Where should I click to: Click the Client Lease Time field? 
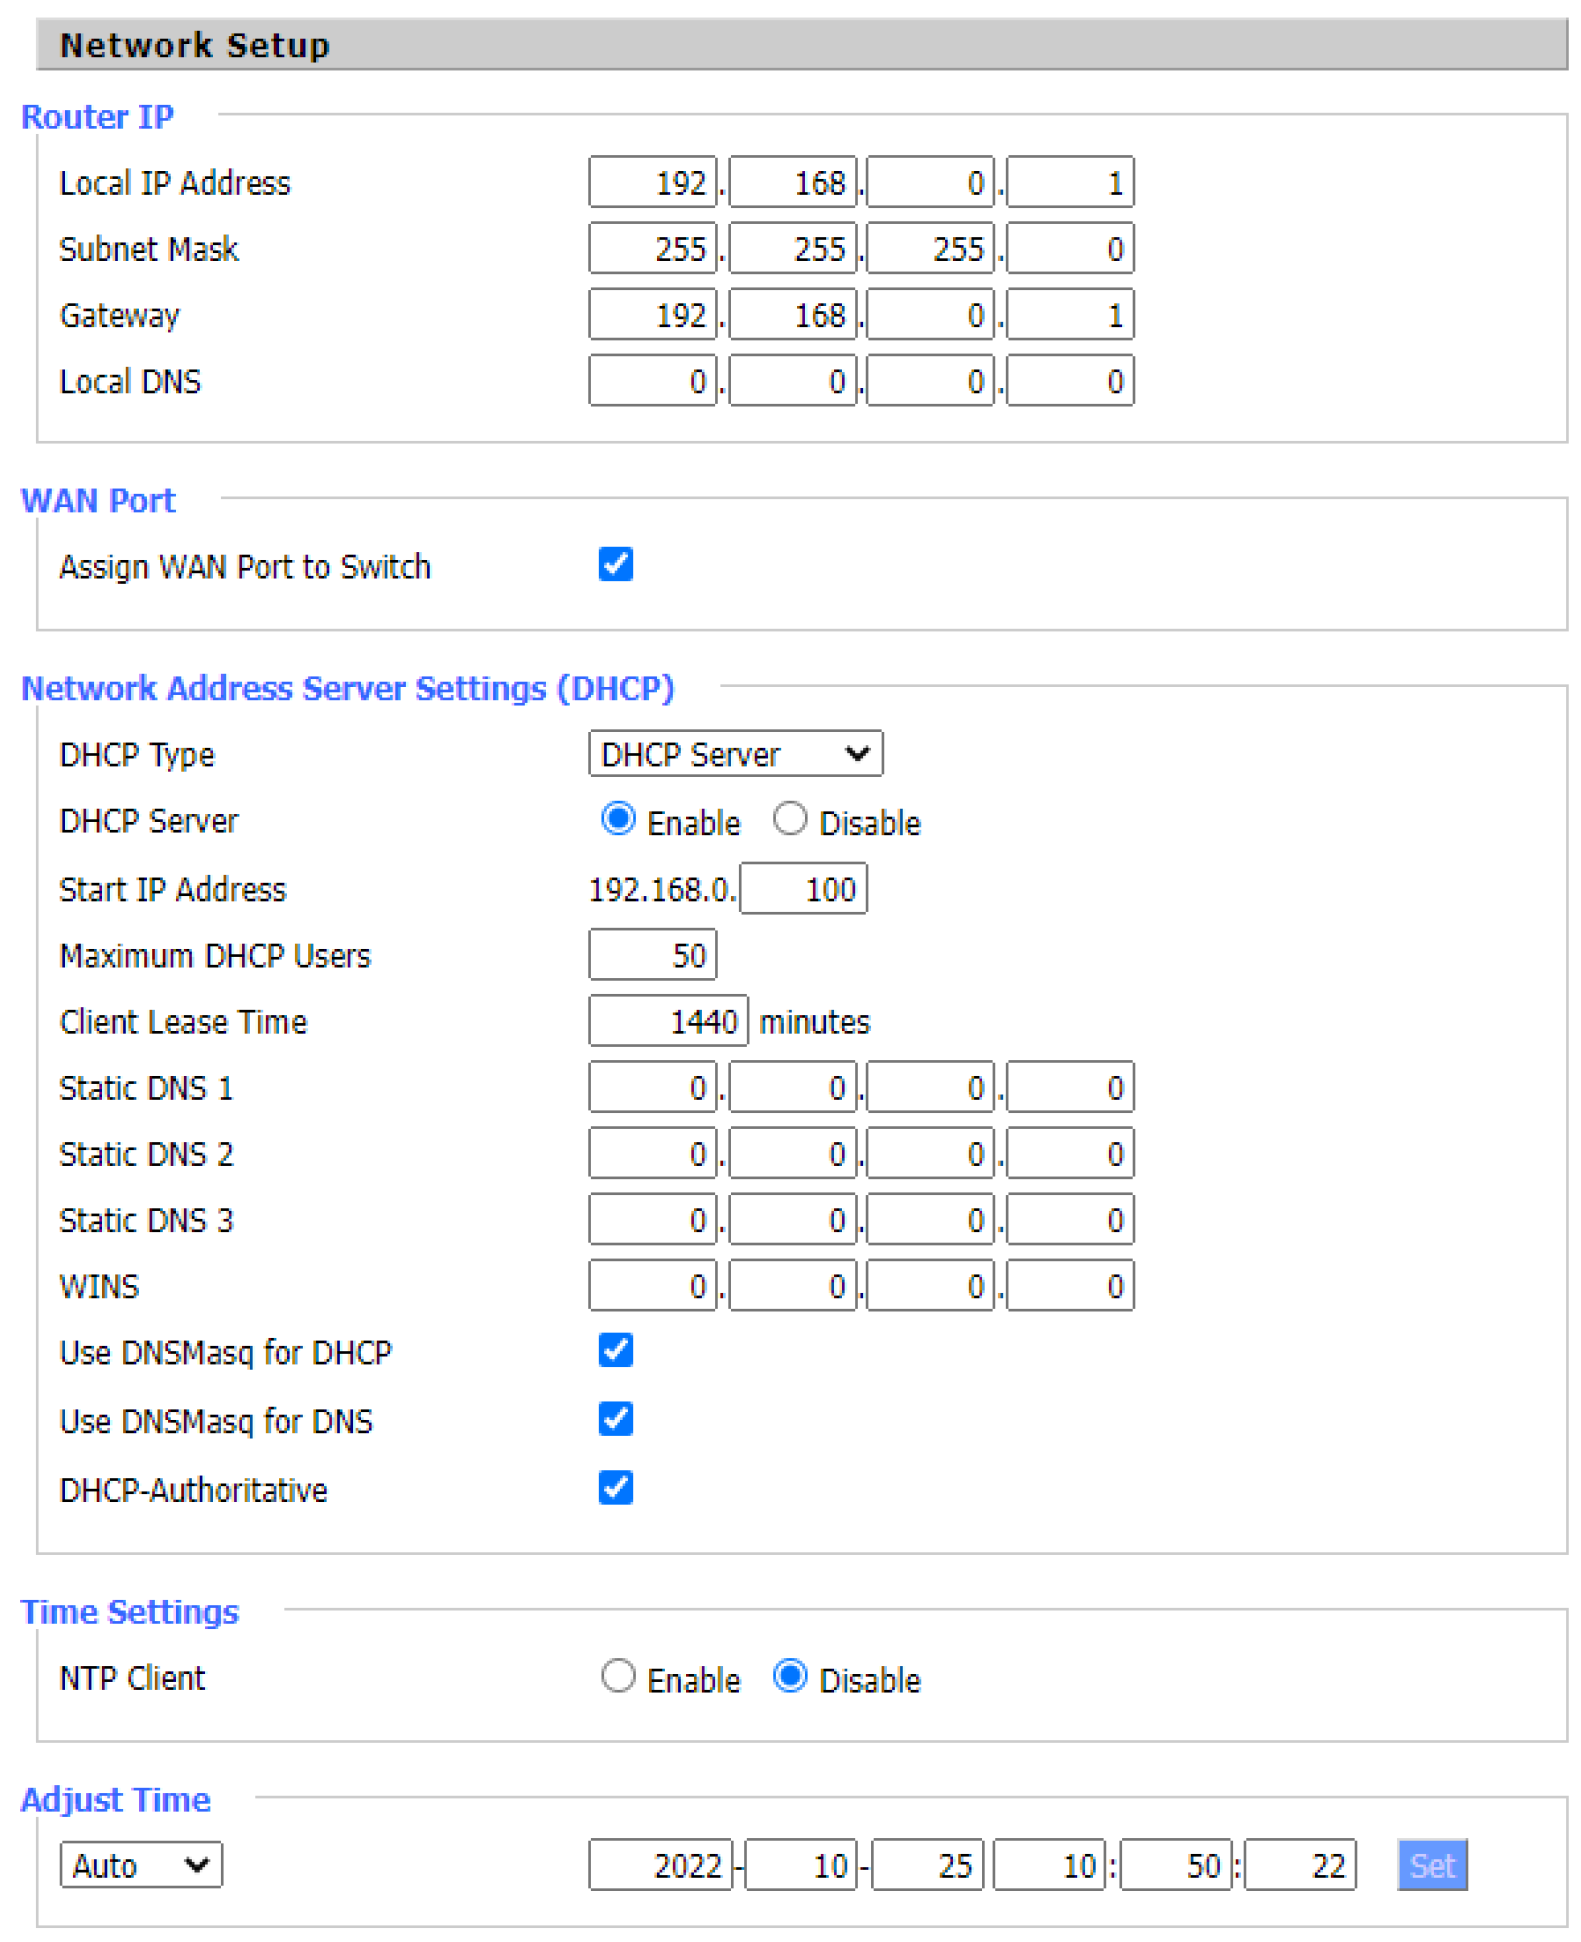(667, 1021)
